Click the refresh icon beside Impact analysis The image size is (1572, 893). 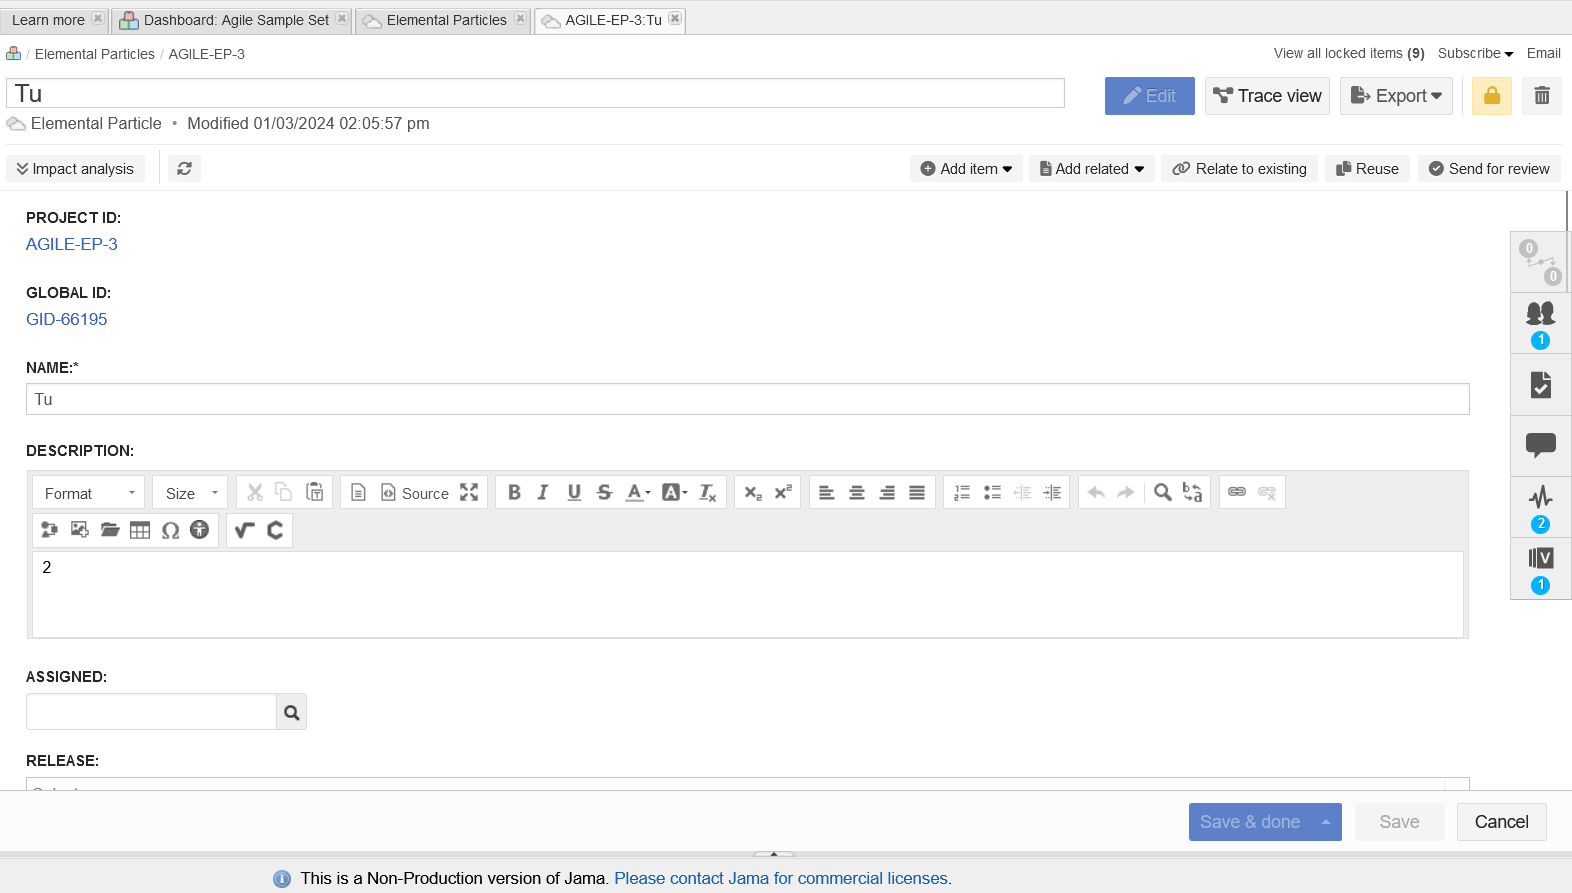(x=184, y=169)
